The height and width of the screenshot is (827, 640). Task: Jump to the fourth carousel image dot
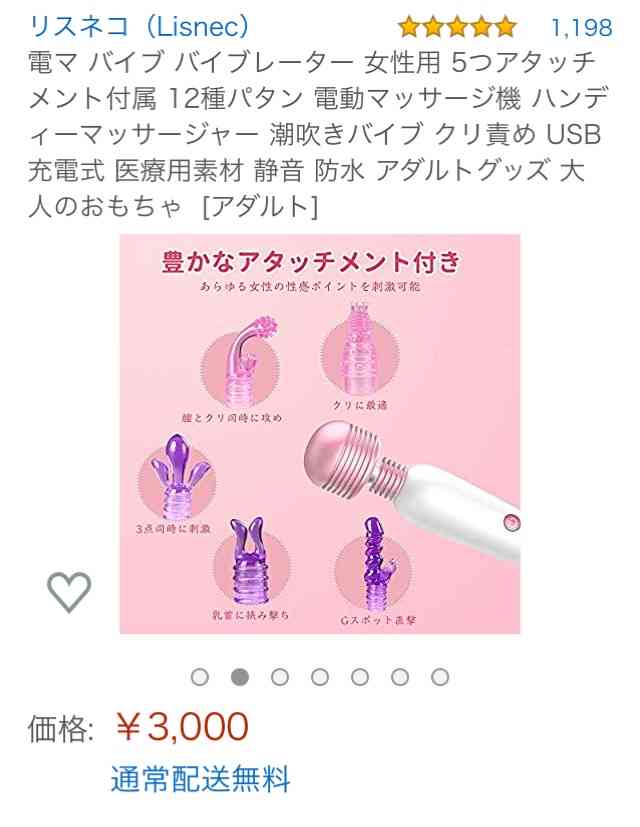coord(320,677)
